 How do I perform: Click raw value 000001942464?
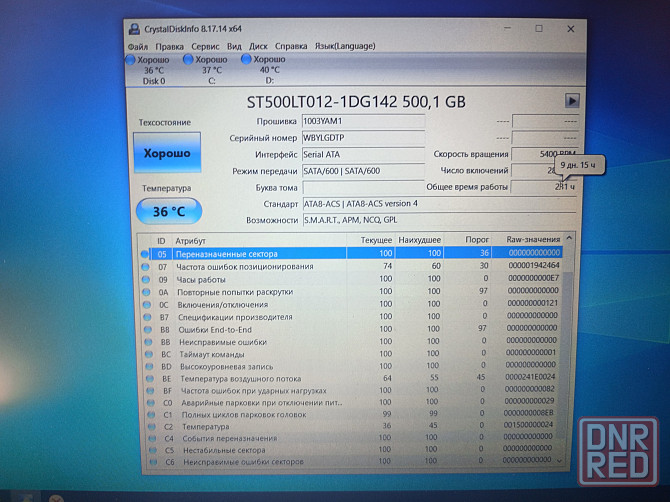point(533,265)
